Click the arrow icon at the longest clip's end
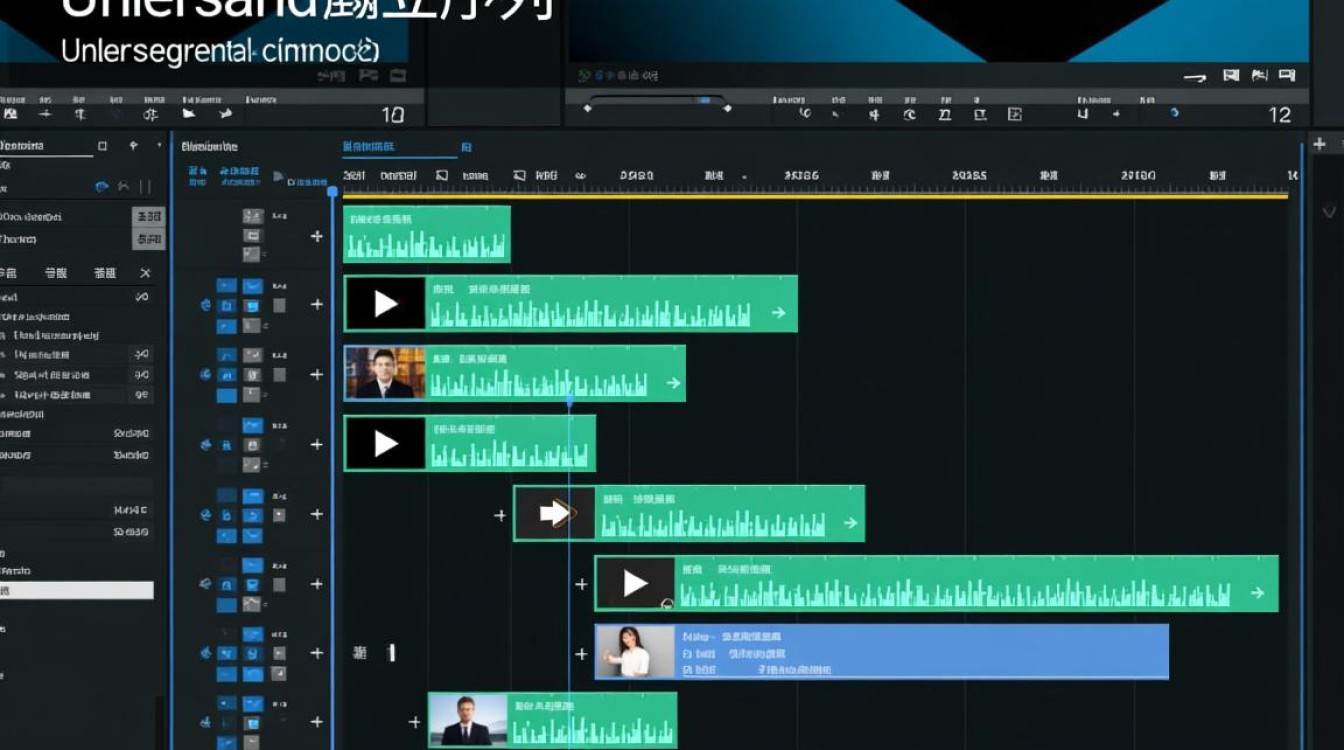This screenshot has width=1344, height=750. click(1257, 593)
